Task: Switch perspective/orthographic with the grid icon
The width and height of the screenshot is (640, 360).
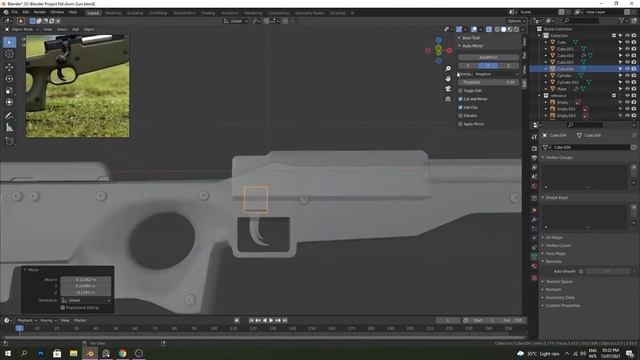Action: coord(448,98)
